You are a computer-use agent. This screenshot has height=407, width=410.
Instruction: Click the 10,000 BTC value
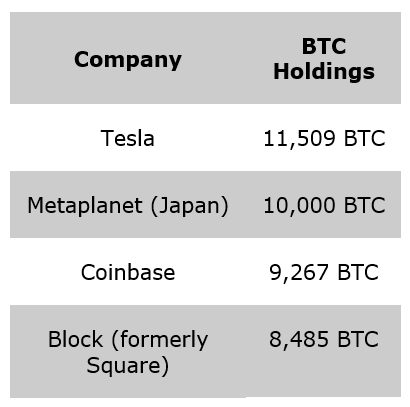pos(324,205)
